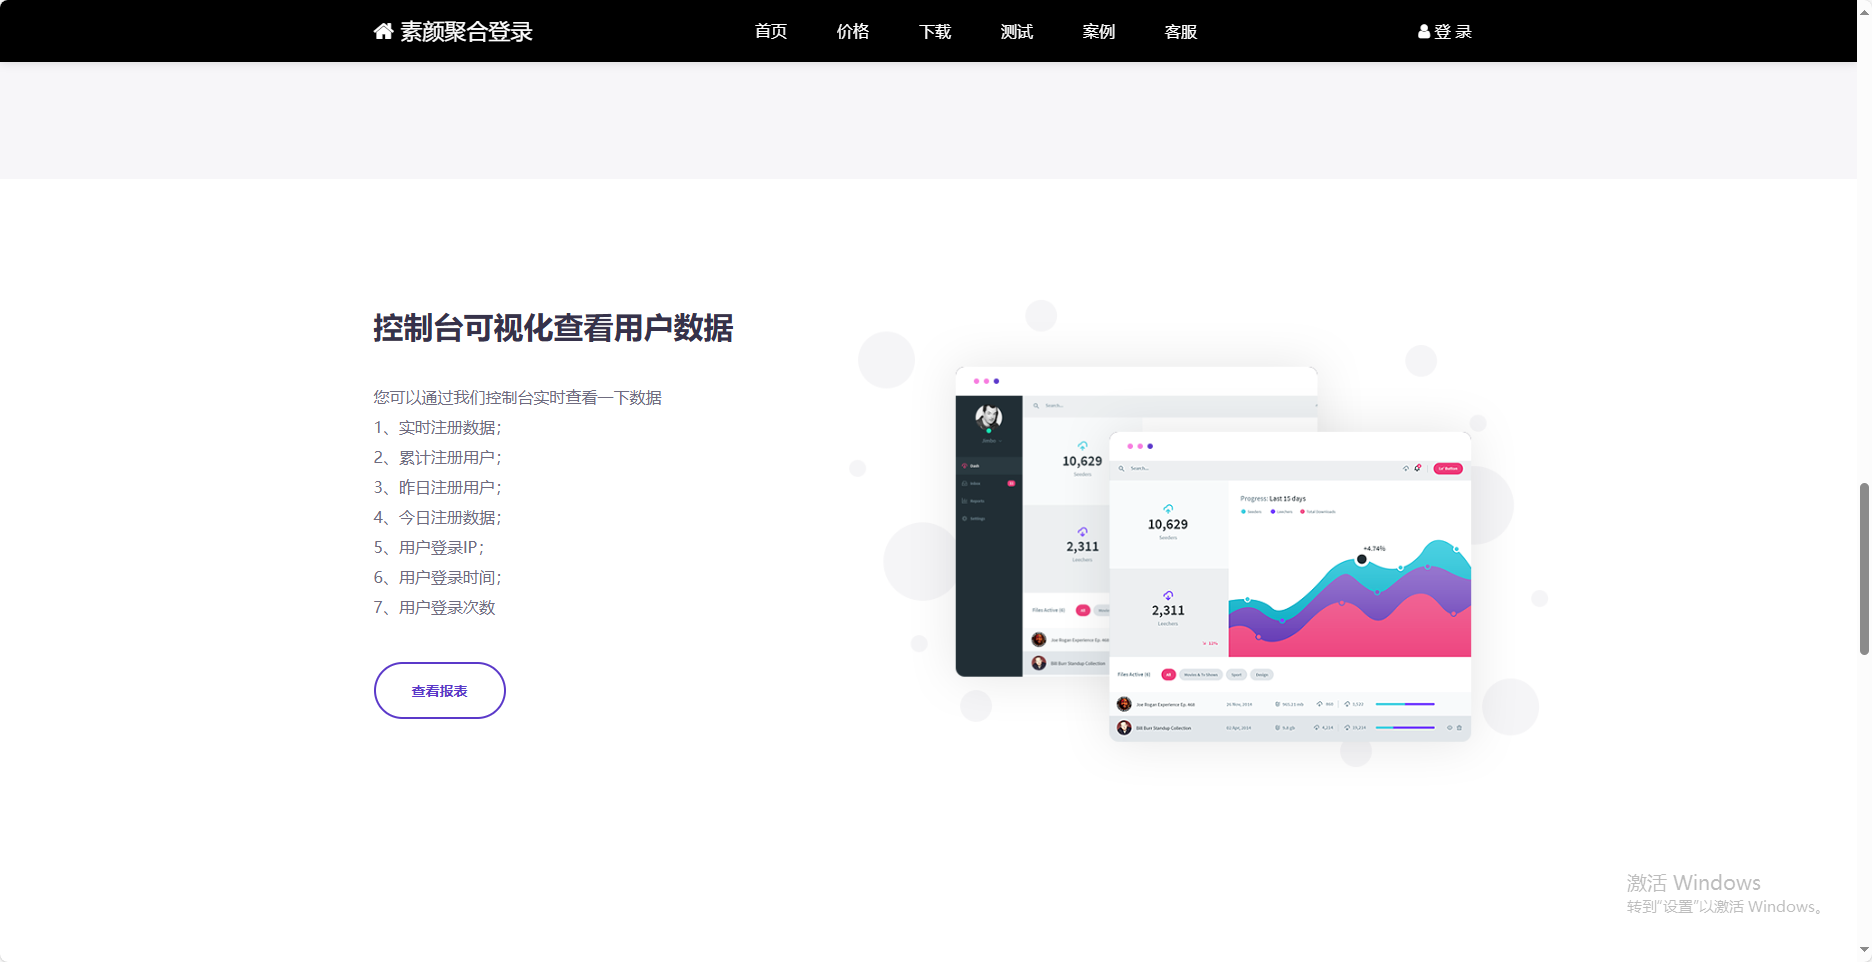Click the 登录 login link
The image size is (1872, 962).
[x=1452, y=32]
